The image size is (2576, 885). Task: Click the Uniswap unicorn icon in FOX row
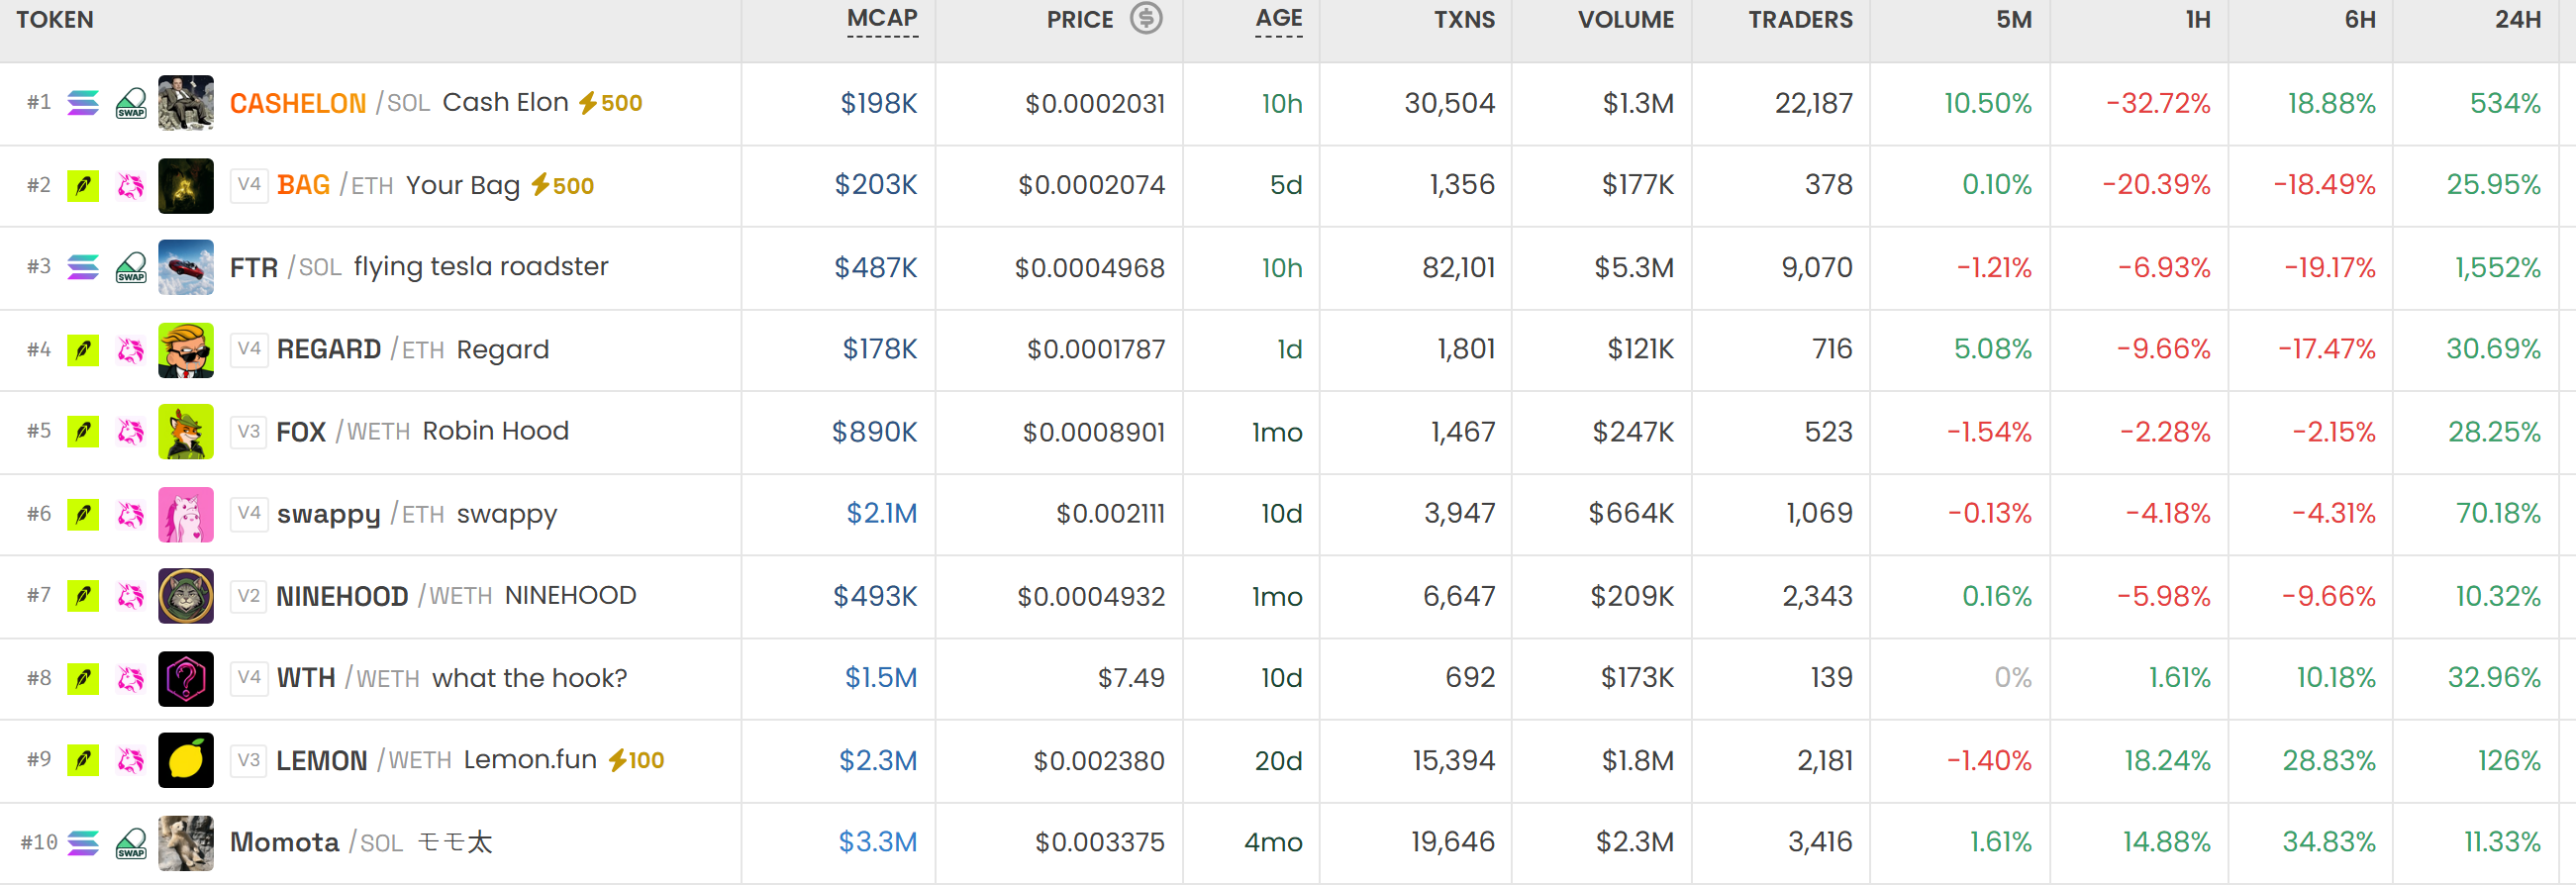click(131, 432)
